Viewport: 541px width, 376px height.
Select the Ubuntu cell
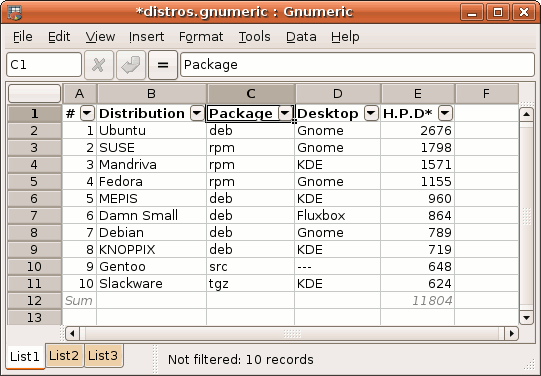click(x=151, y=131)
